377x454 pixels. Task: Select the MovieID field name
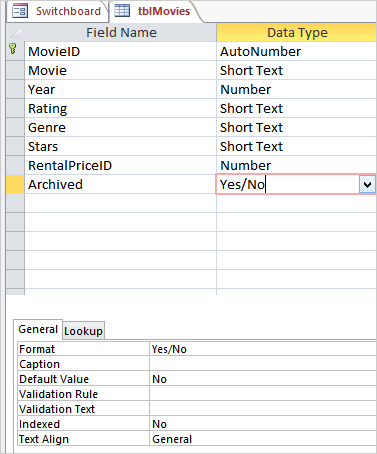click(x=121, y=51)
